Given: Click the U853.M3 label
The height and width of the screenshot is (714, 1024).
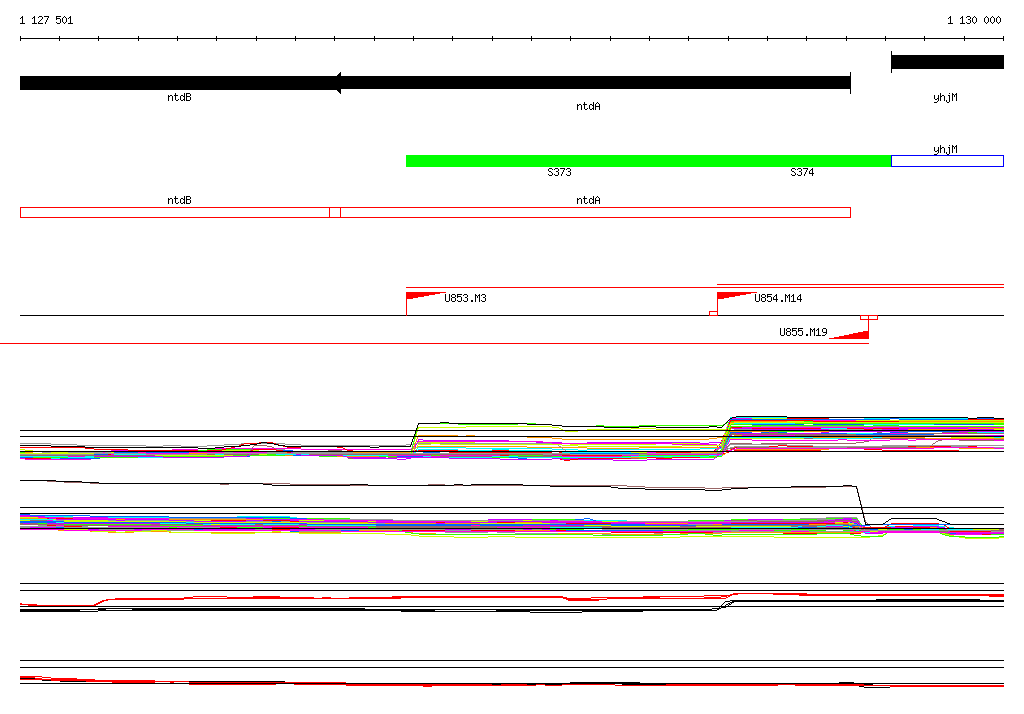Looking at the screenshot, I should tap(465, 299).
